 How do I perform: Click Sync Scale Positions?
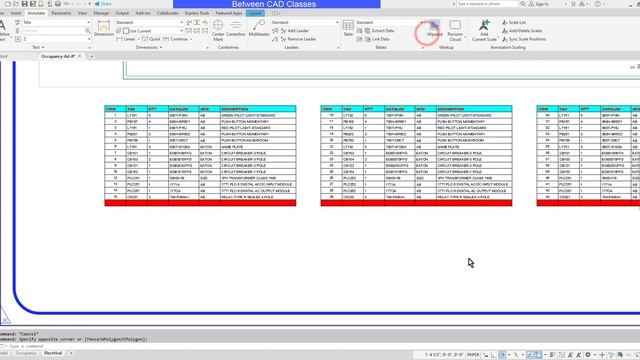click(524, 39)
